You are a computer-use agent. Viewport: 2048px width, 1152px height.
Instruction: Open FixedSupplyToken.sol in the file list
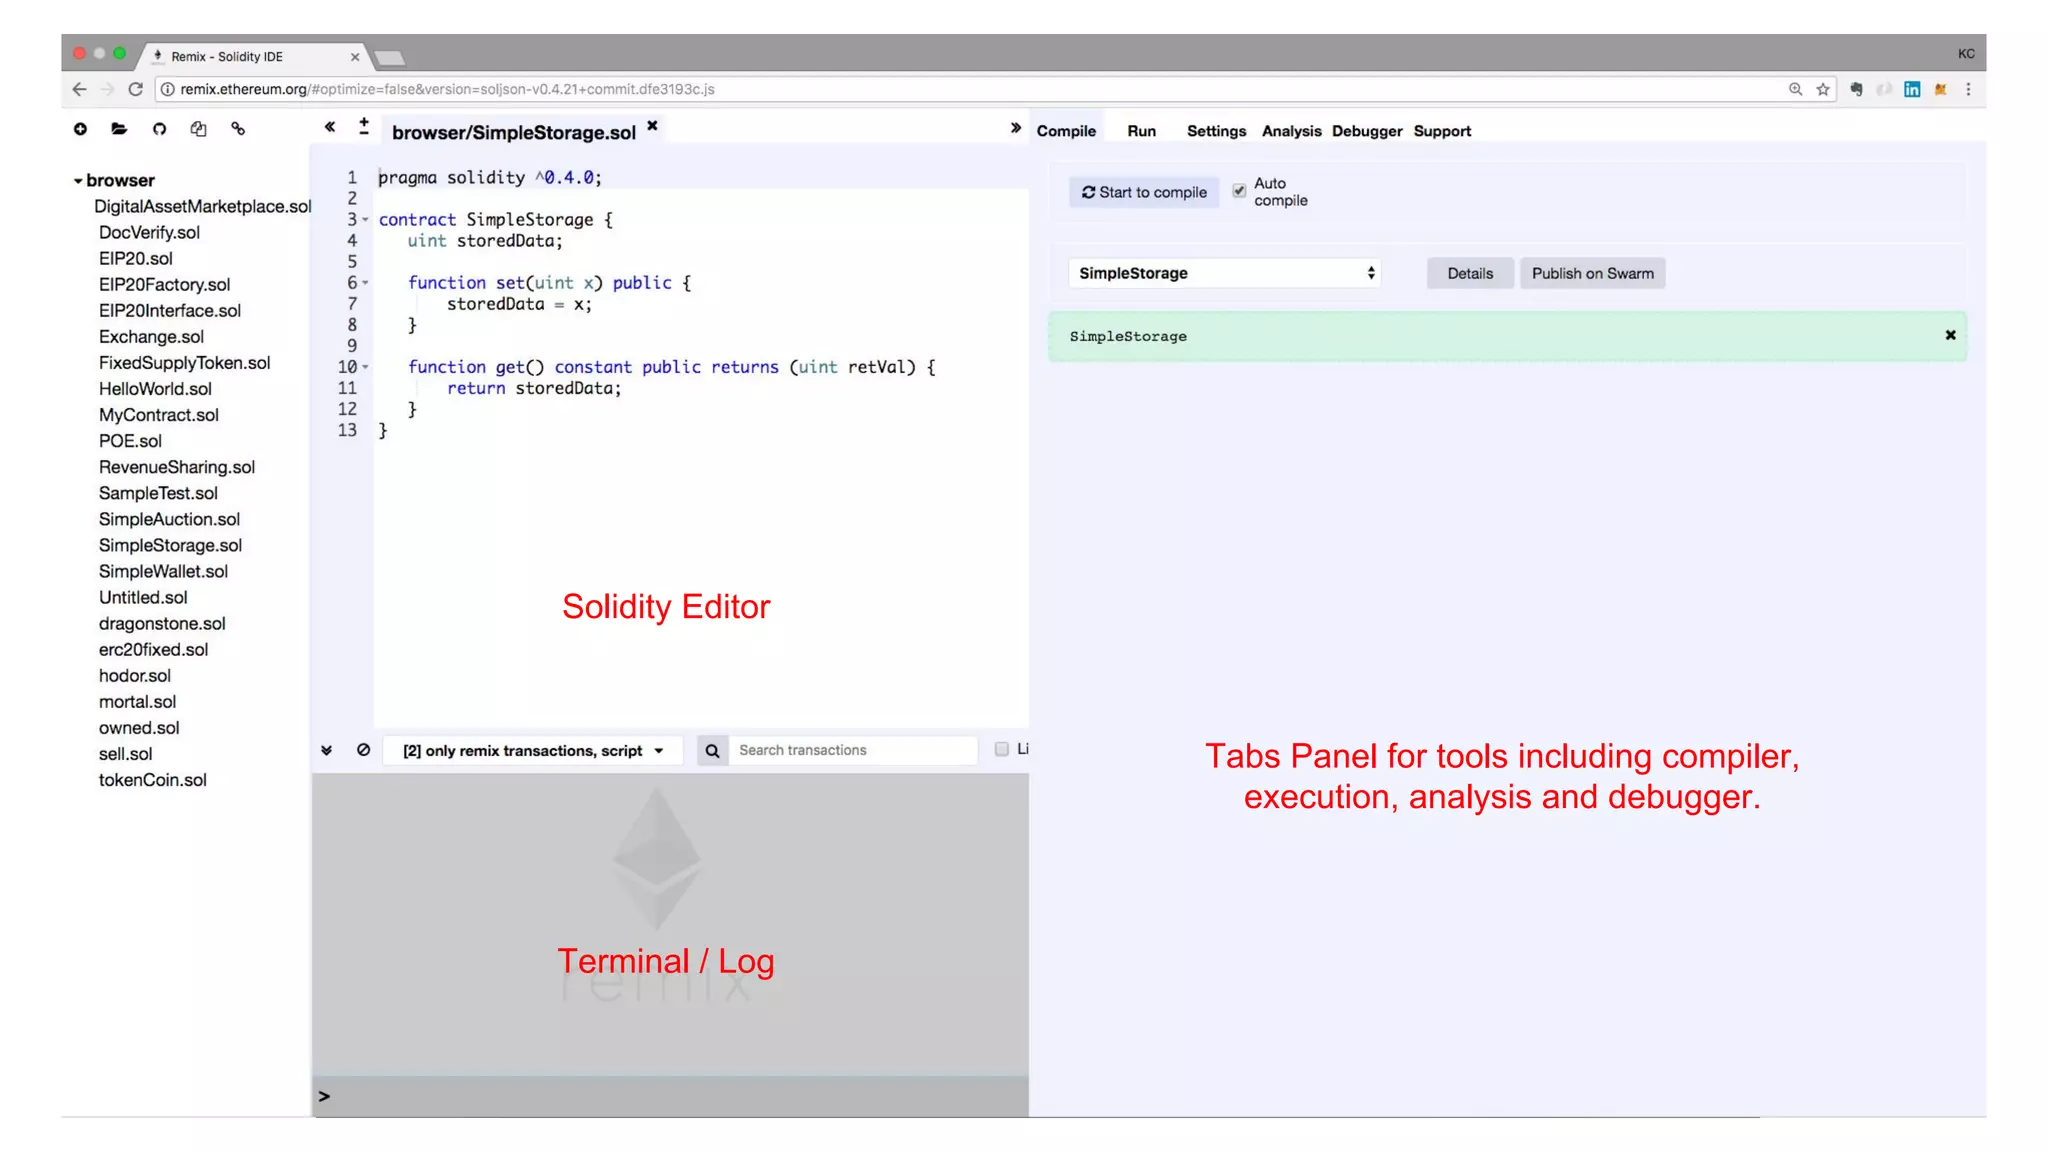[x=184, y=363]
